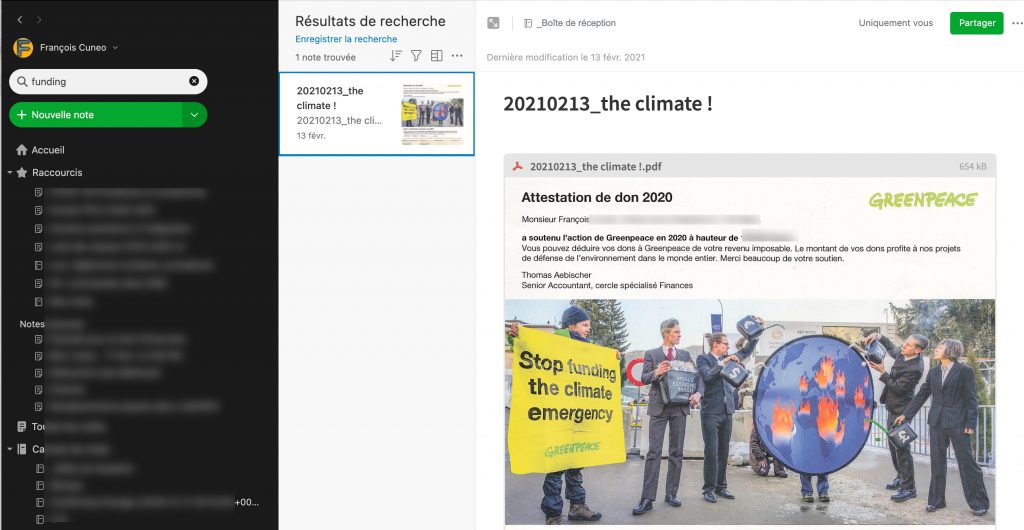Open more options in search results header
Viewport: 1024px width, 530px height.
coord(457,56)
